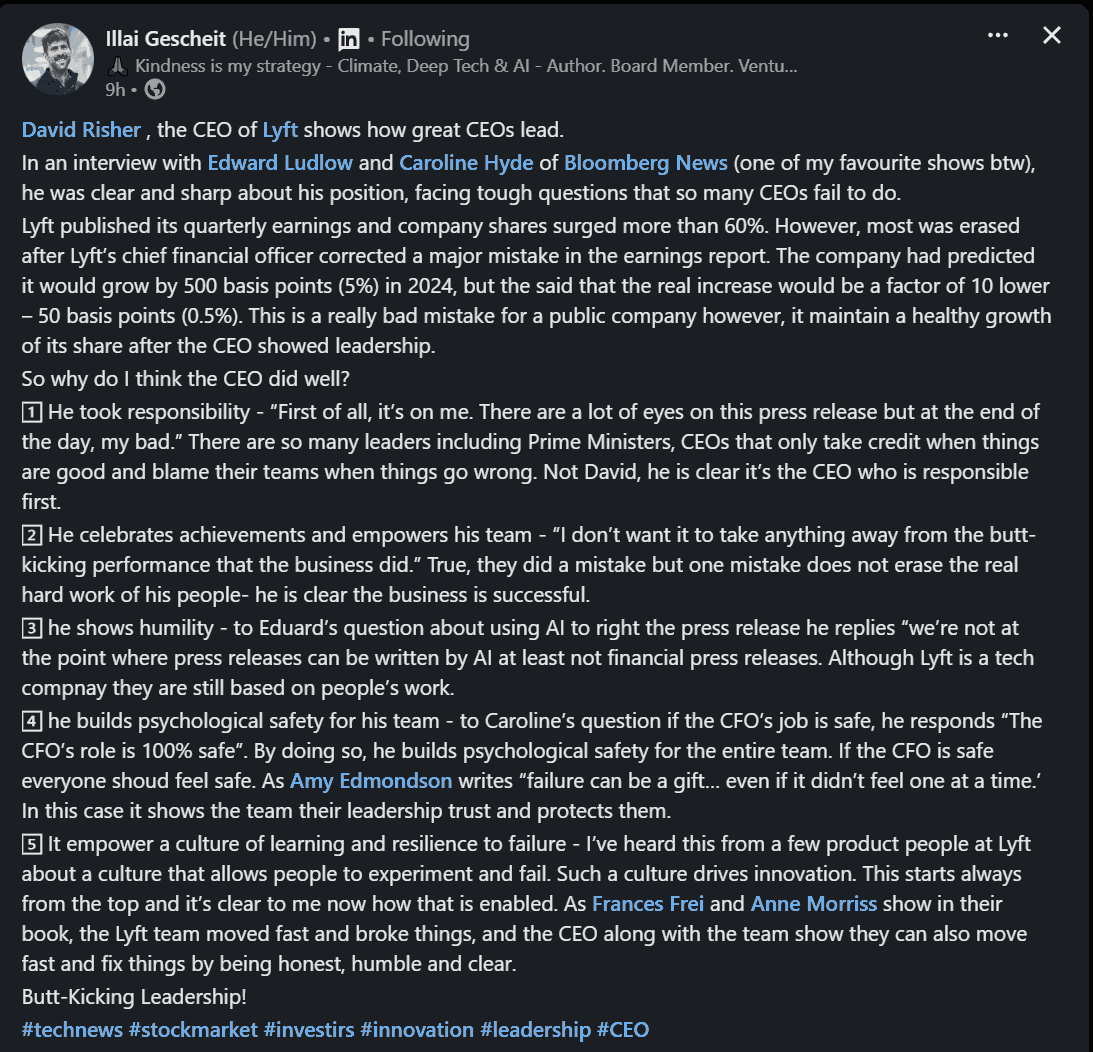The width and height of the screenshot is (1093, 1052).
Task: Click the LinkedIn badge icon beside author name
Action: pos(349,39)
